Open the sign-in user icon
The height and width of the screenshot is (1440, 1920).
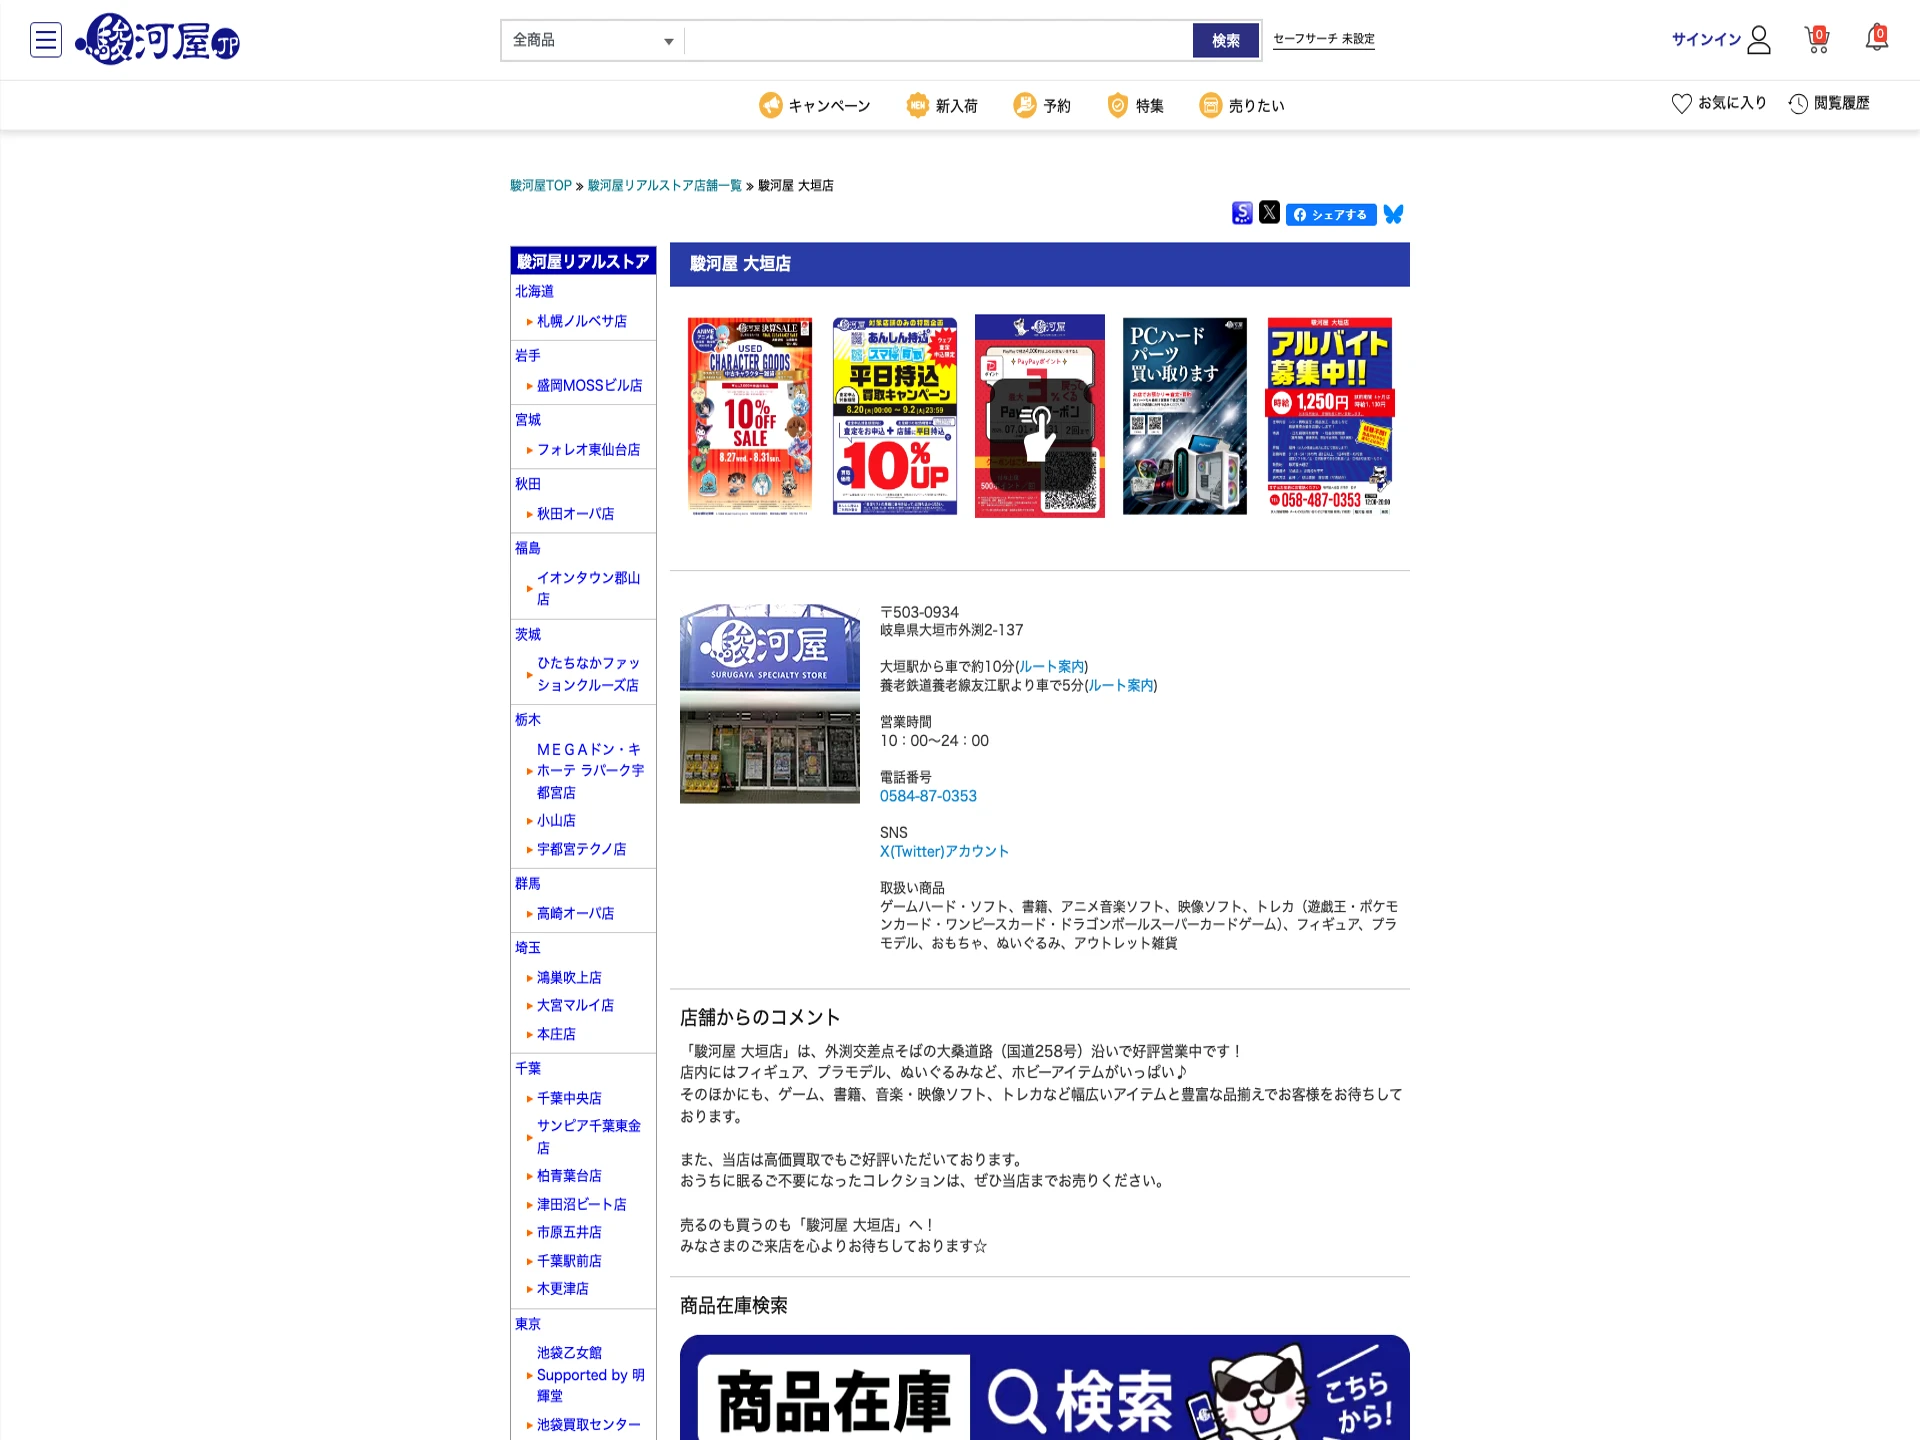click(x=1760, y=40)
